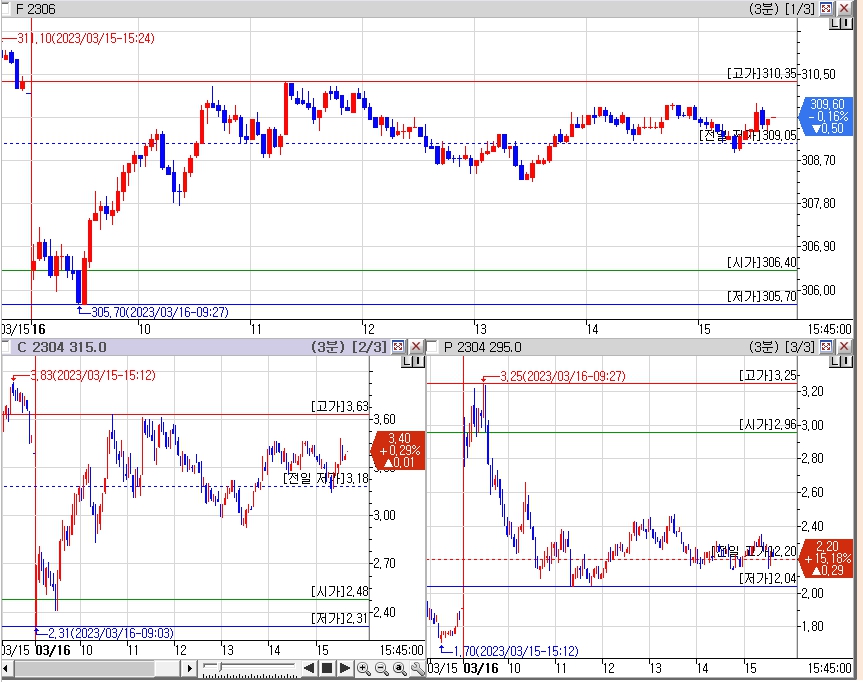
Task: Click the 15:45:00 time label in F 2306
Action: point(829,329)
